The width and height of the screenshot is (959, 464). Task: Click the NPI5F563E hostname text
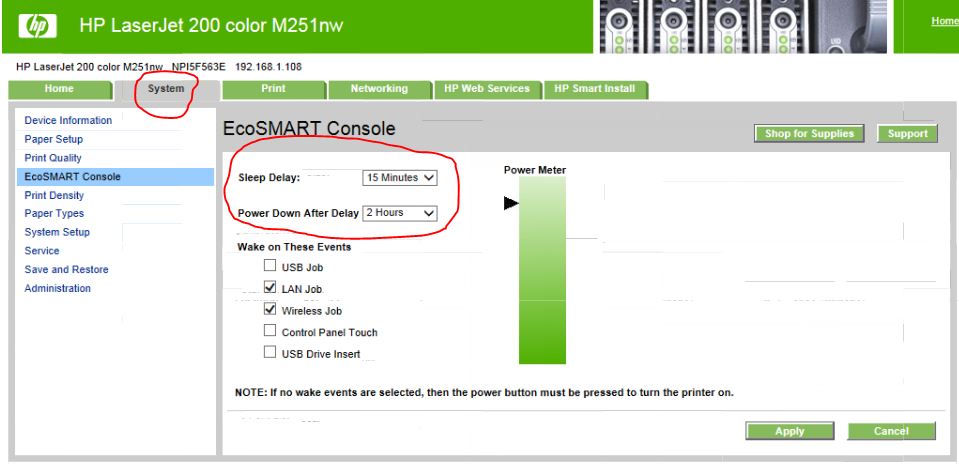coord(199,67)
